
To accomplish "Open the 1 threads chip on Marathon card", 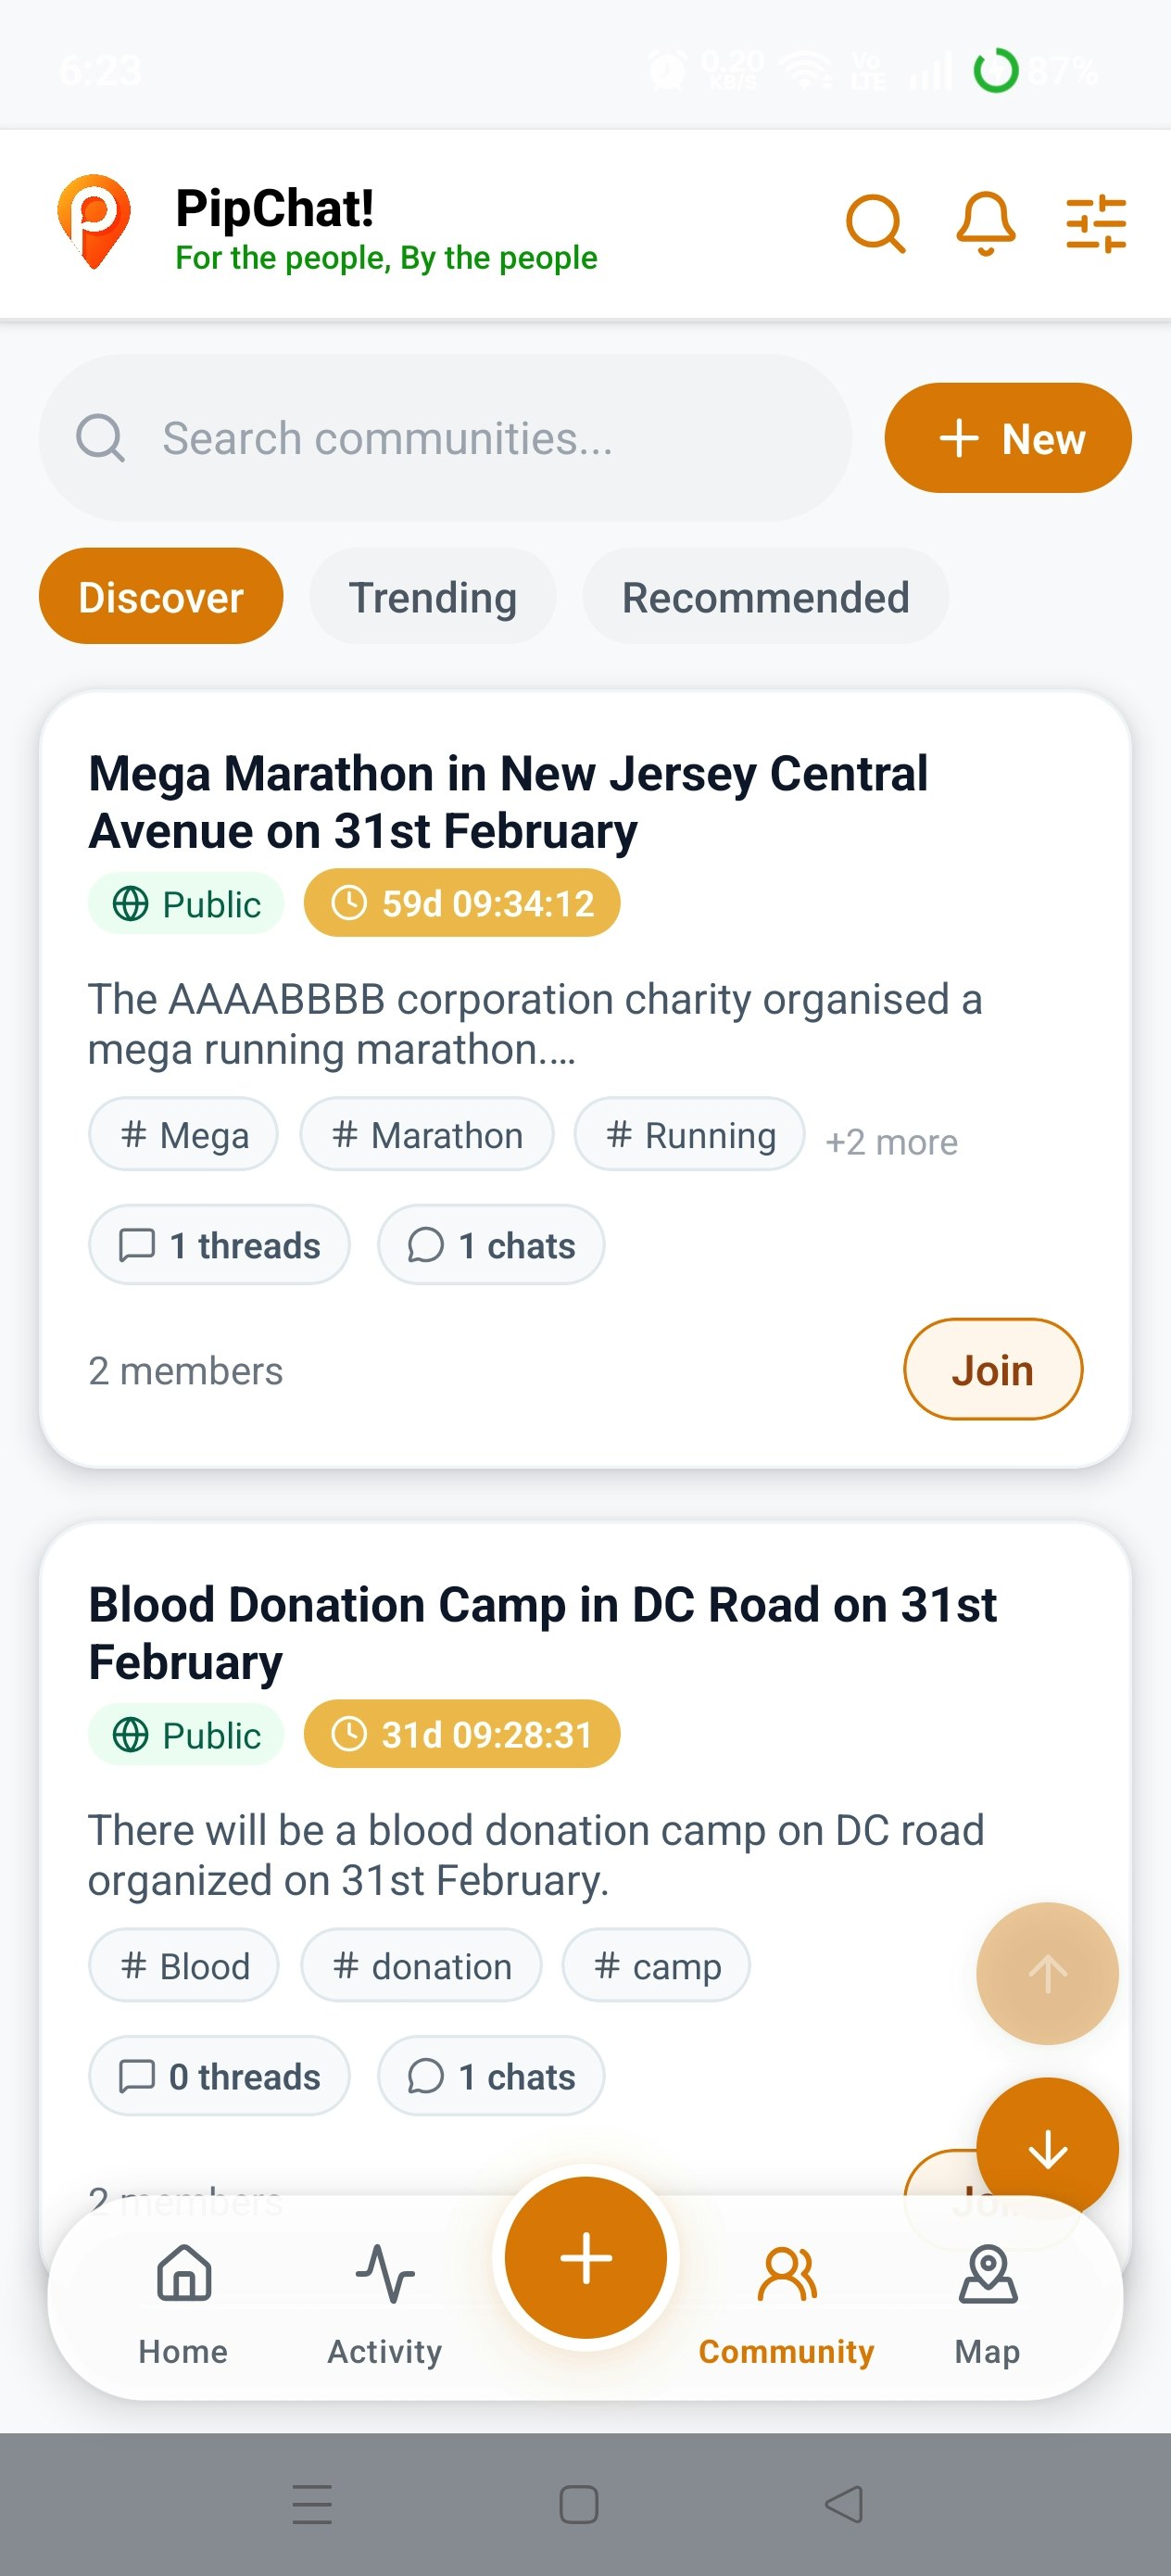I will (219, 1245).
